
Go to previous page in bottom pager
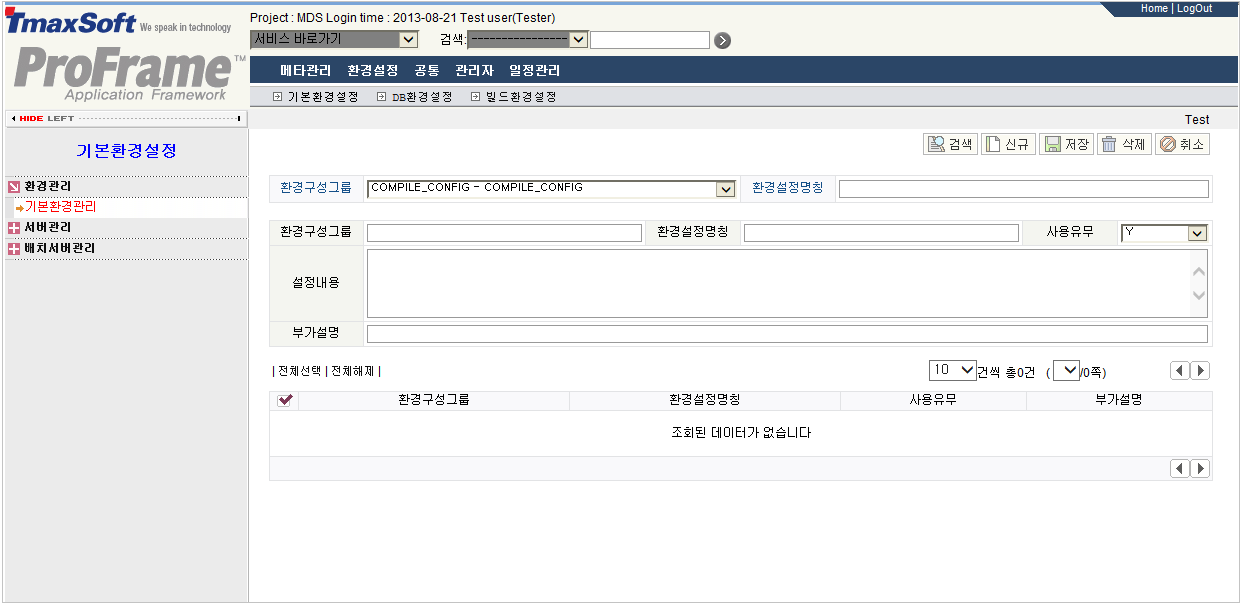(1180, 468)
